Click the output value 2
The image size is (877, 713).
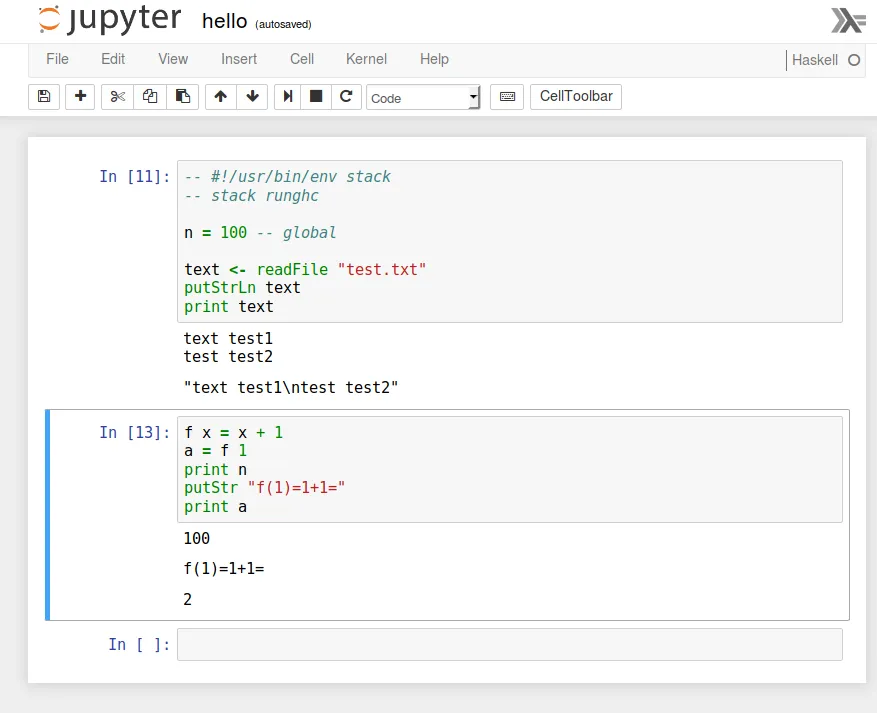[x=188, y=599]
